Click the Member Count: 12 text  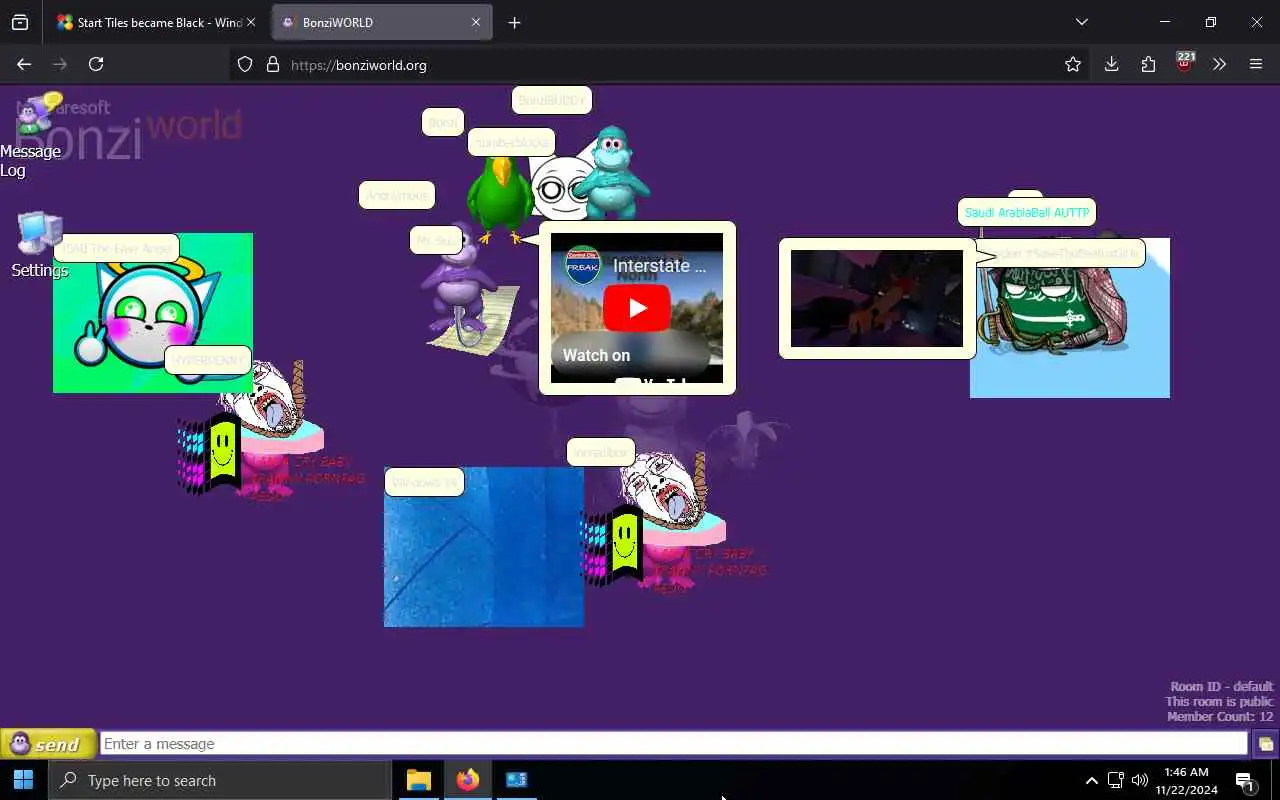(1220, 717)
